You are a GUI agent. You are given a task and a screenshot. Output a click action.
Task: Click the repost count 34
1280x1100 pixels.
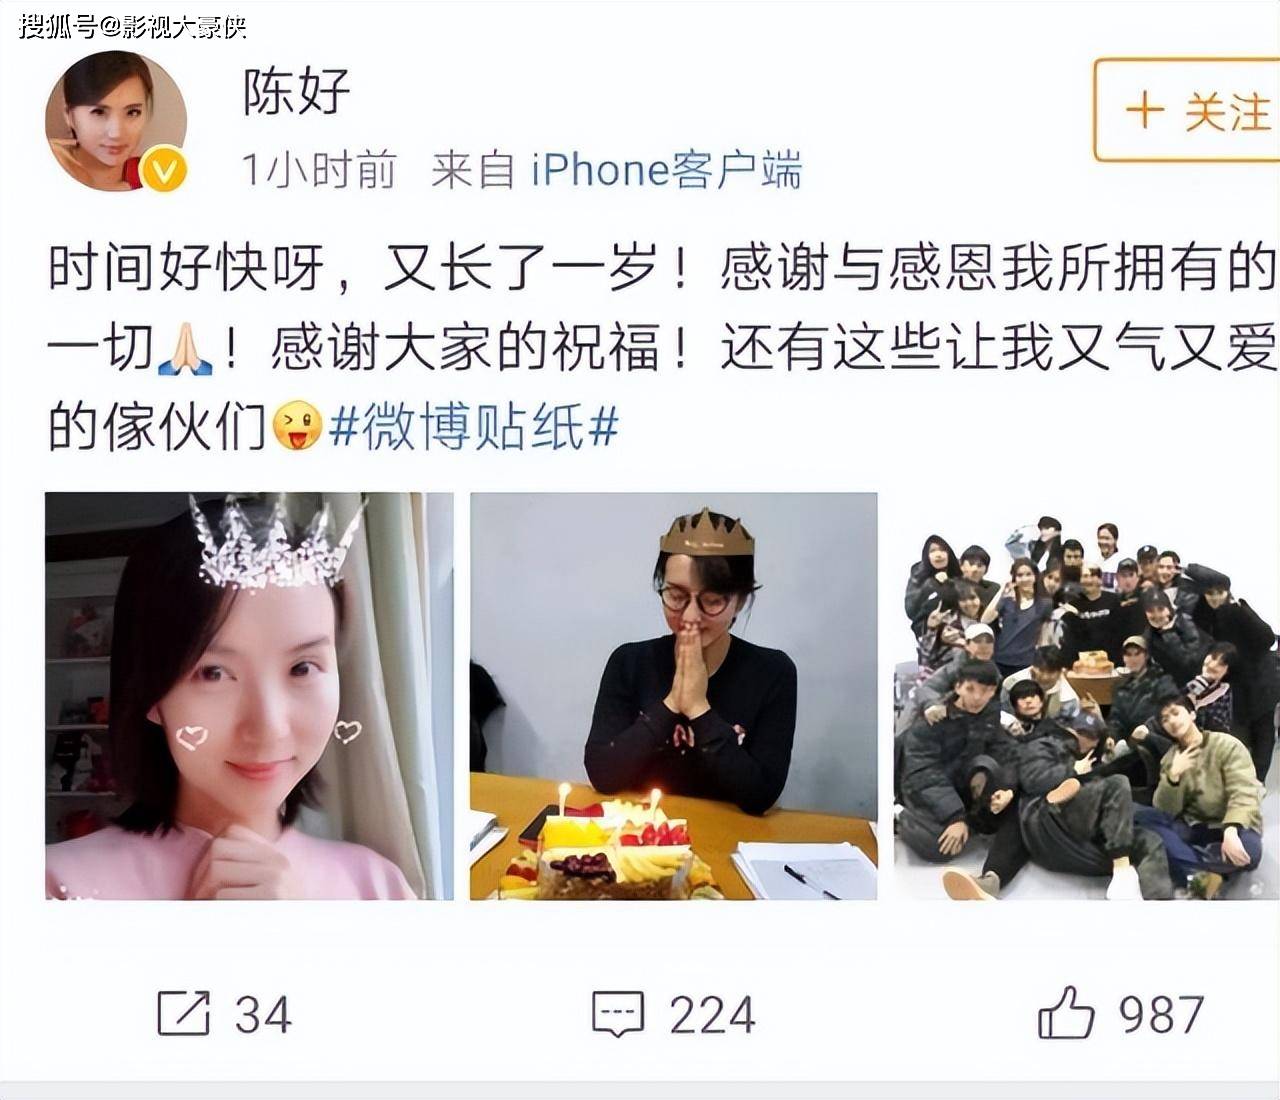(263, 1015)
